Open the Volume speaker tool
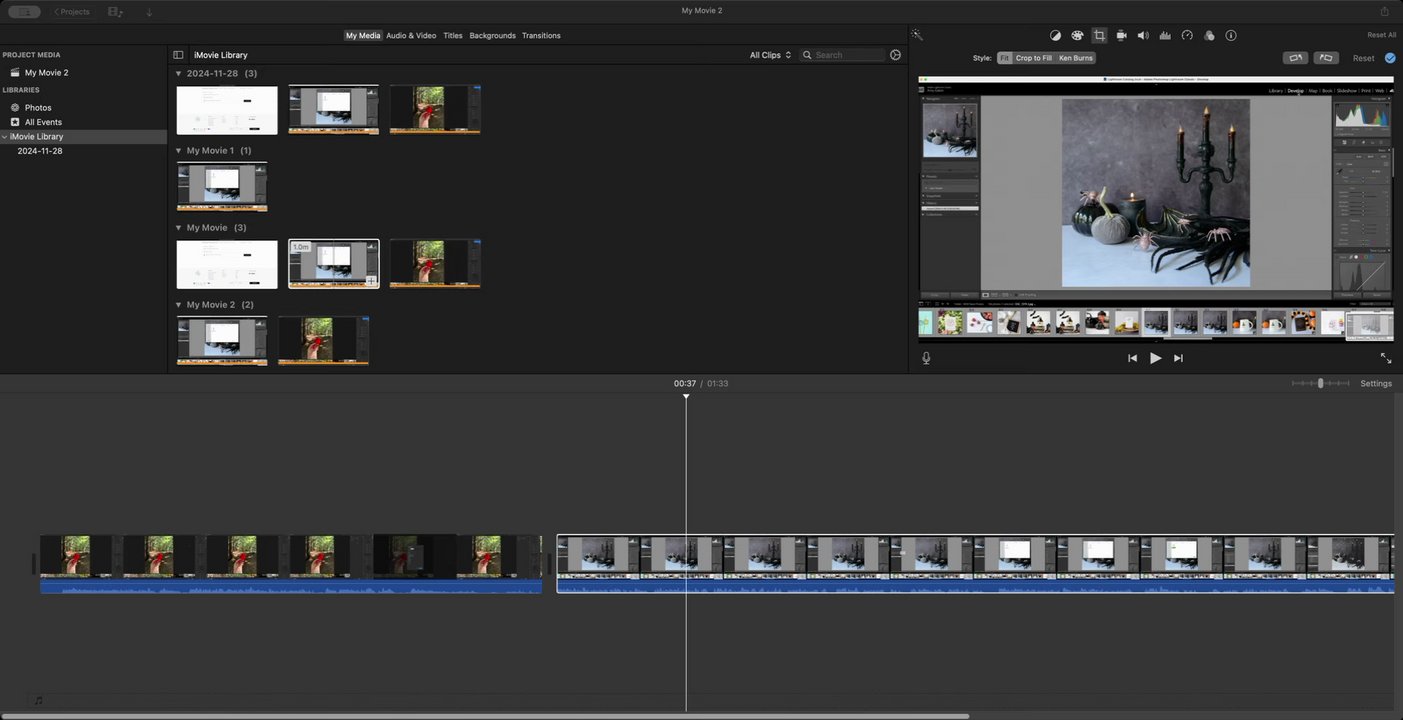Image resolution: width=1403 pixels, height=720 pixels. point(1143,35)
